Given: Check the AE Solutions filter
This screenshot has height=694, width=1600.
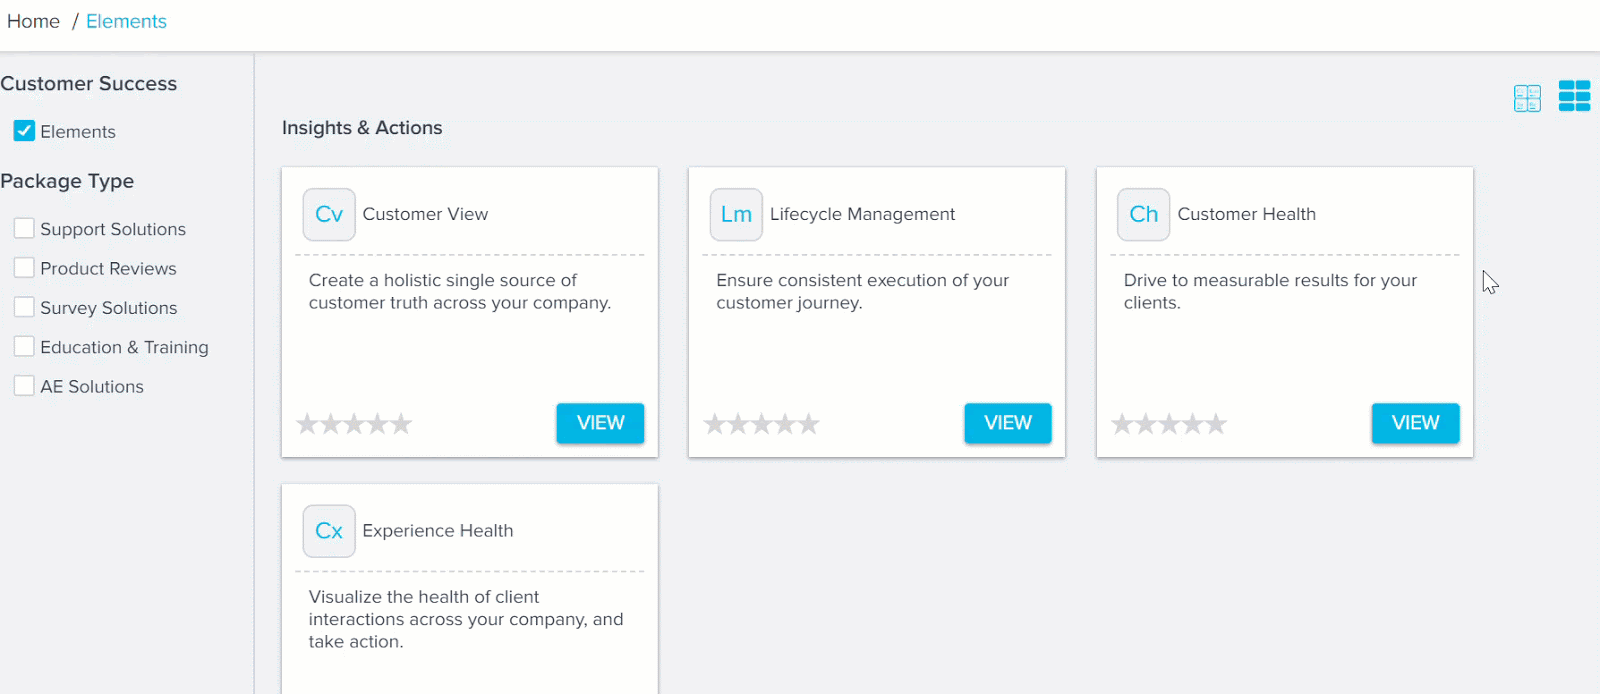Looking at the screenshot, I should pos(24,385).
